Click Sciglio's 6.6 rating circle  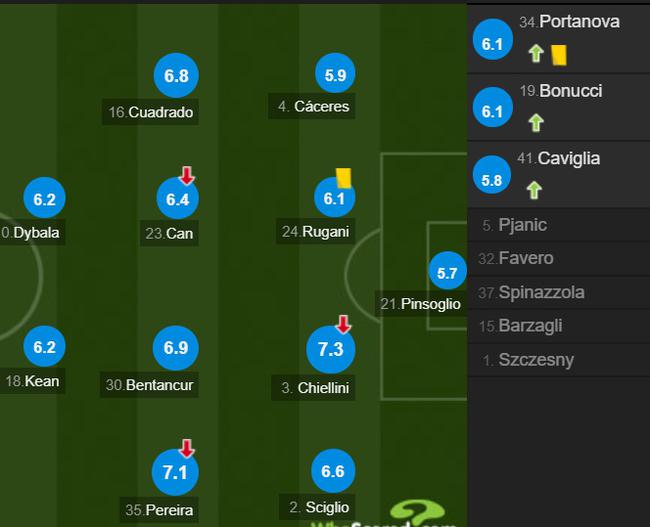click(333, 471)
